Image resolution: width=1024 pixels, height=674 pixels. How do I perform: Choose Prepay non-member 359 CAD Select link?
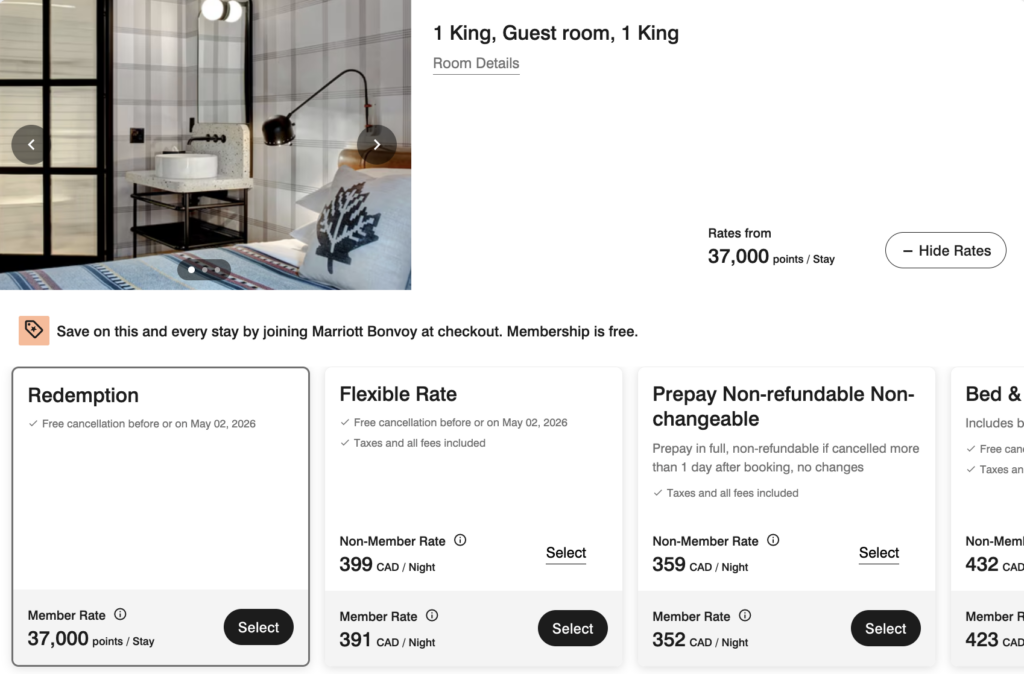coord(879,553)
